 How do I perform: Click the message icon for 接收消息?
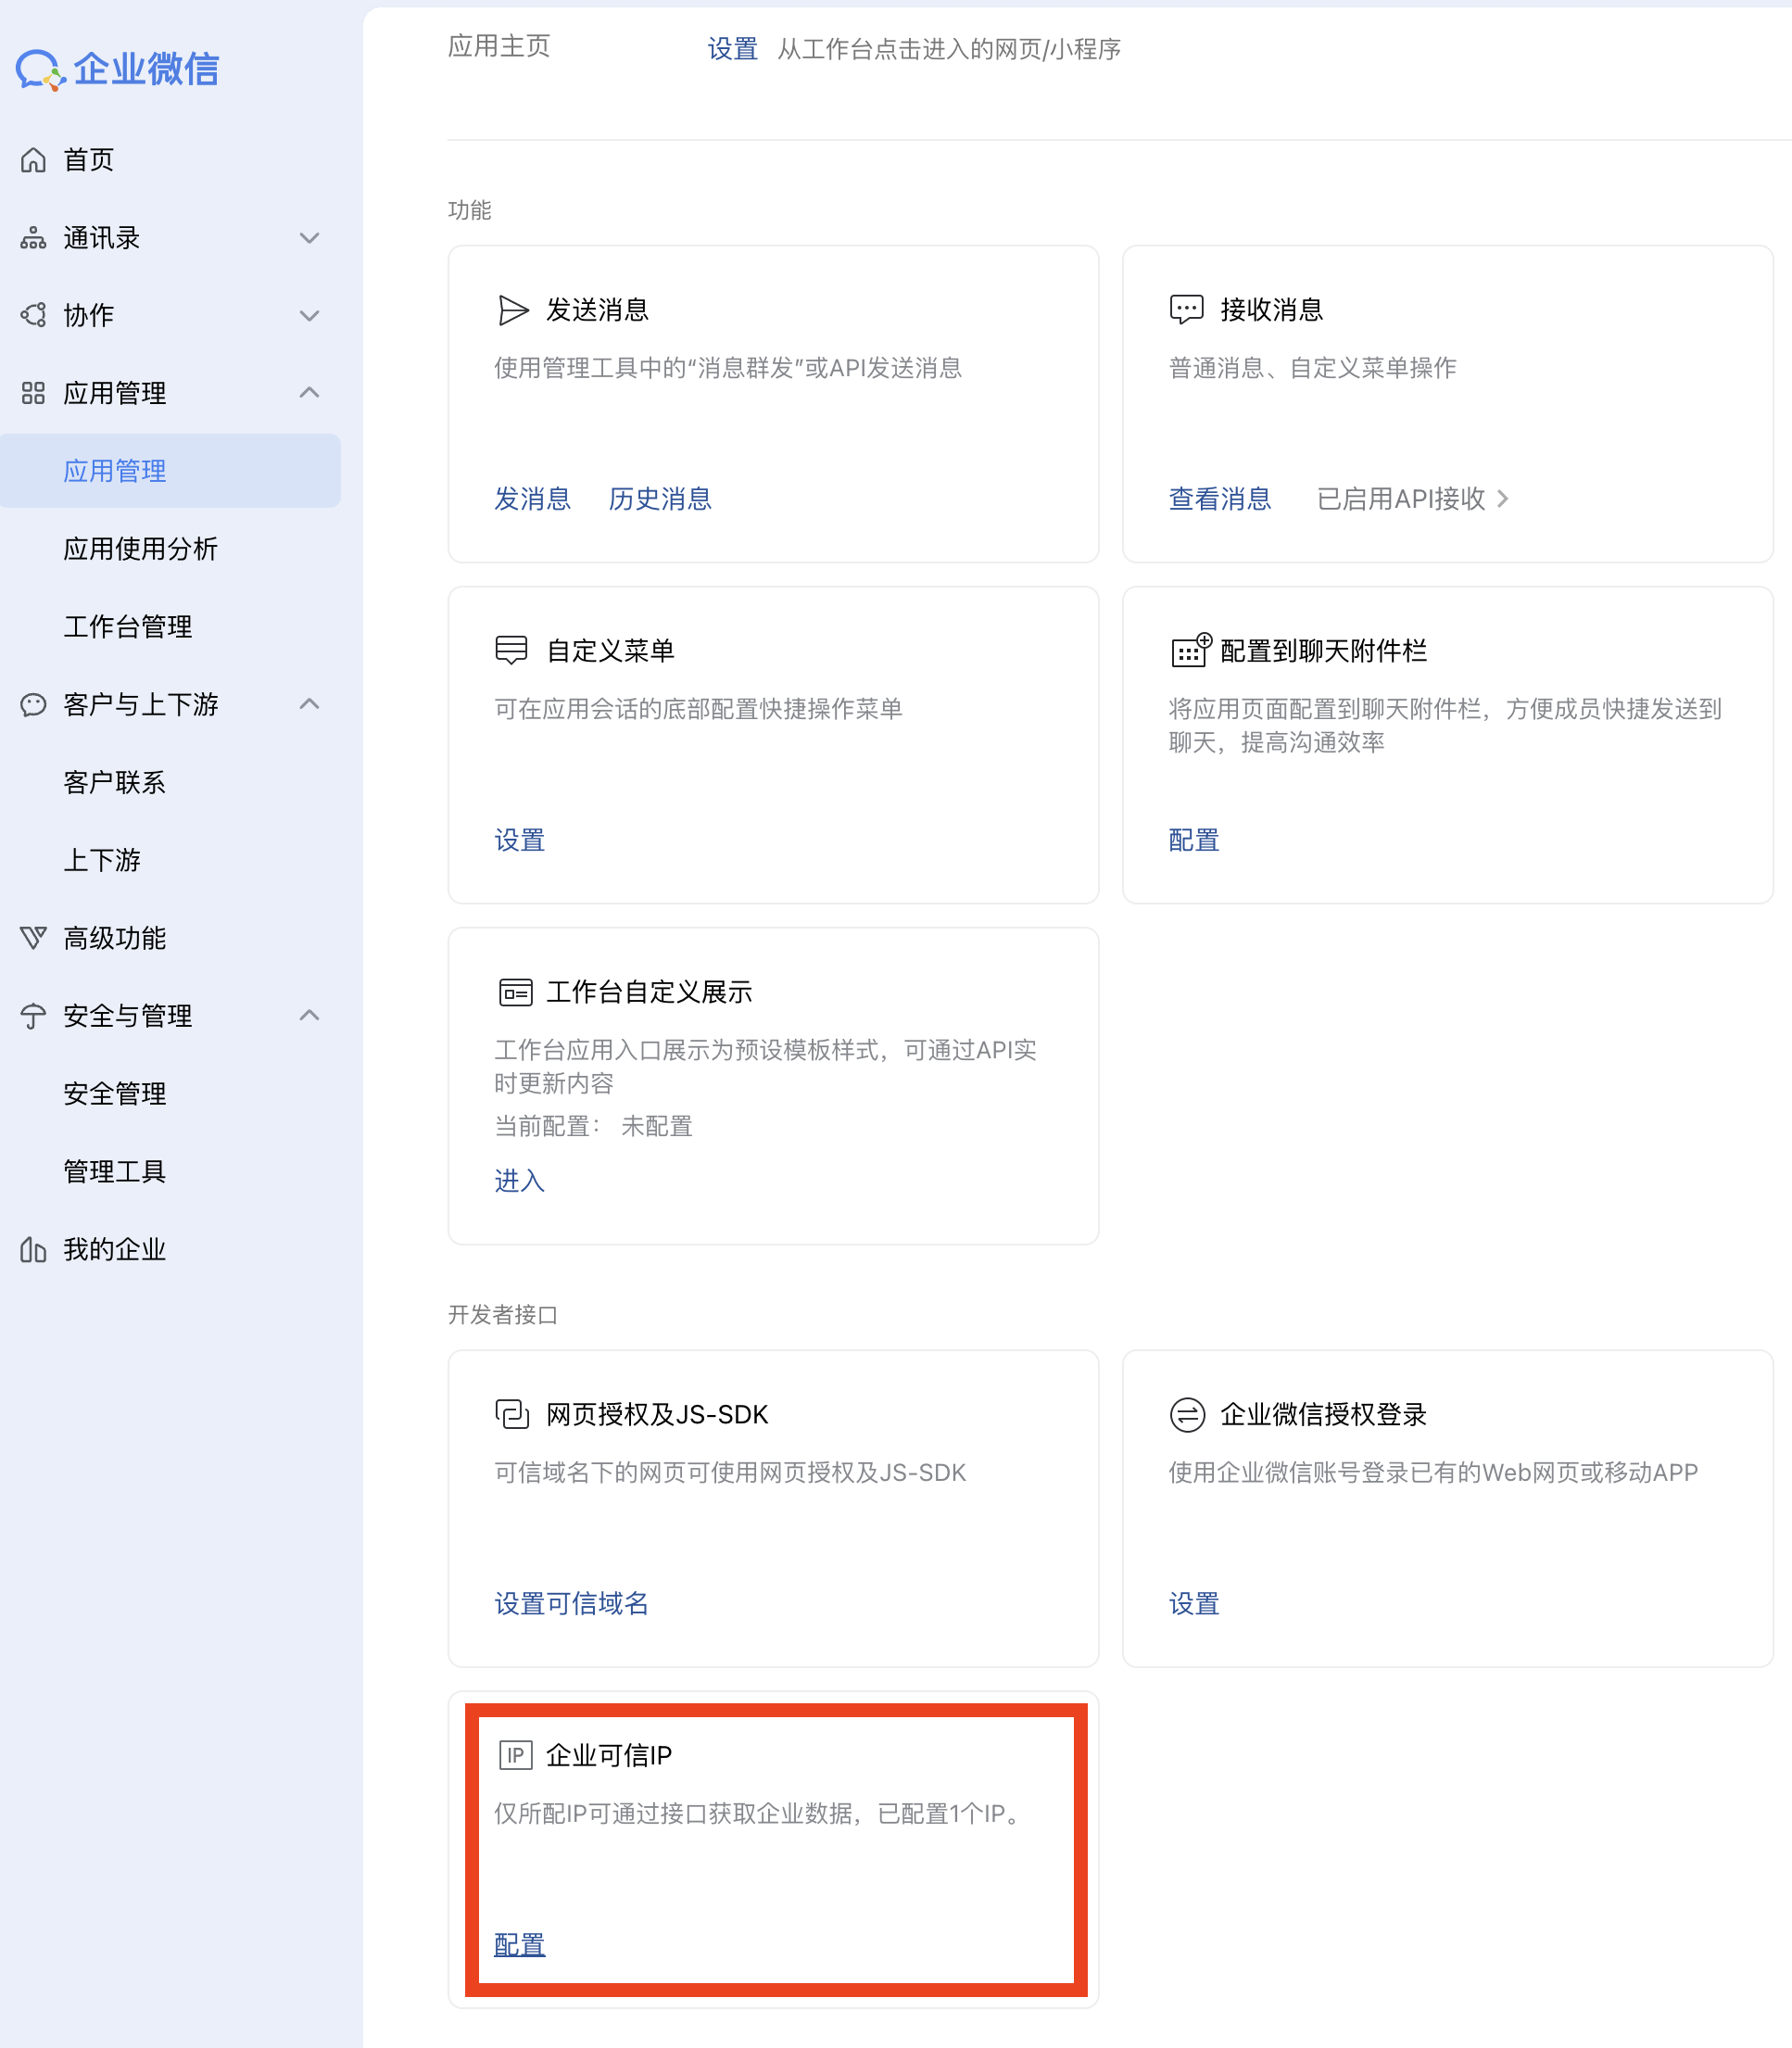point(1187,310)
